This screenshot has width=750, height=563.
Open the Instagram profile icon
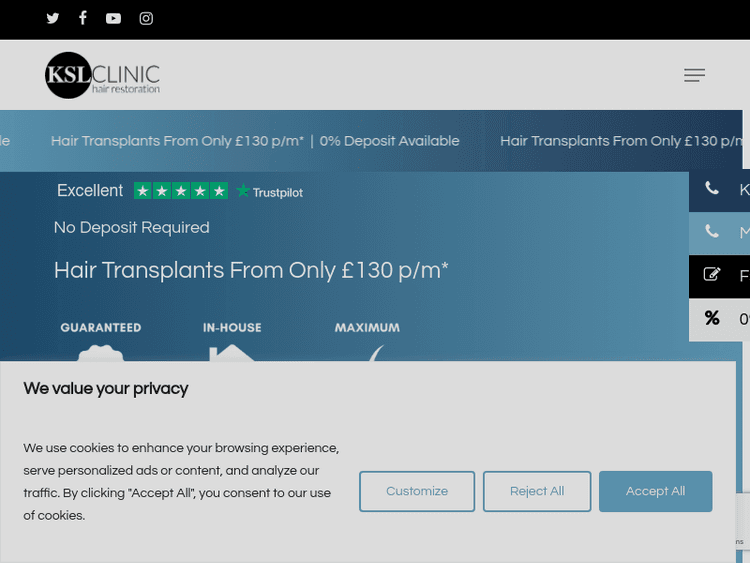(146, 18)
